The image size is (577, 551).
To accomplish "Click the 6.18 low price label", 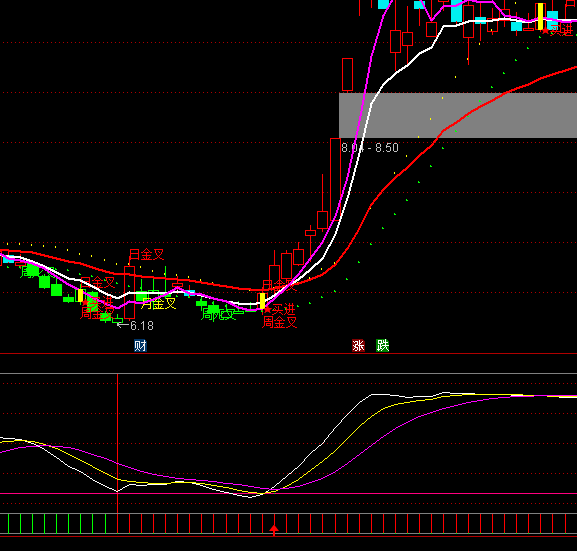I will pos(142,326).
